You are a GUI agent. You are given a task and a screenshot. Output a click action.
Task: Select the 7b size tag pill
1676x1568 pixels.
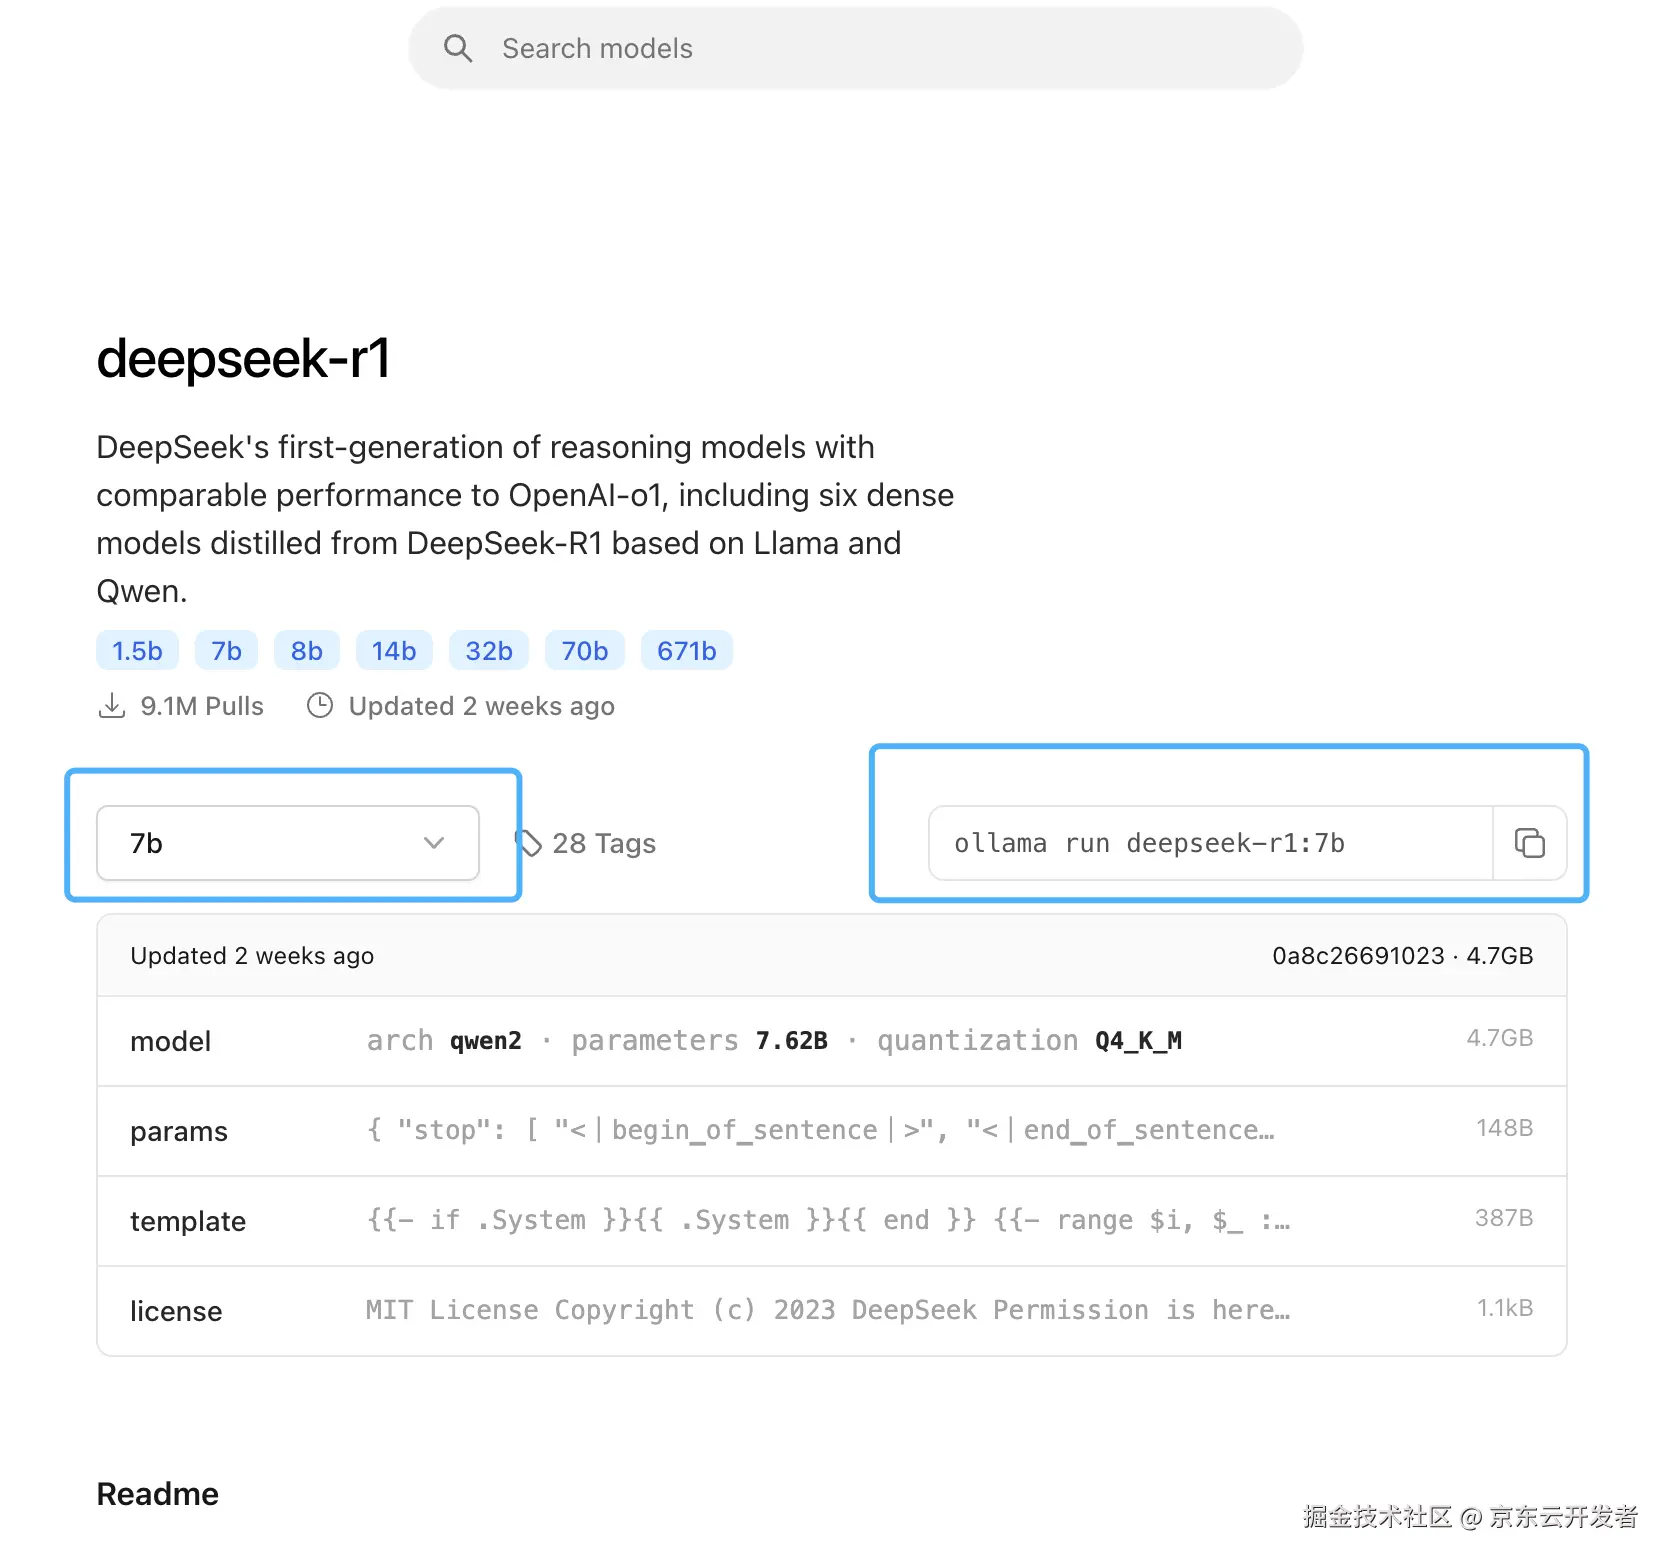[227, 651]
